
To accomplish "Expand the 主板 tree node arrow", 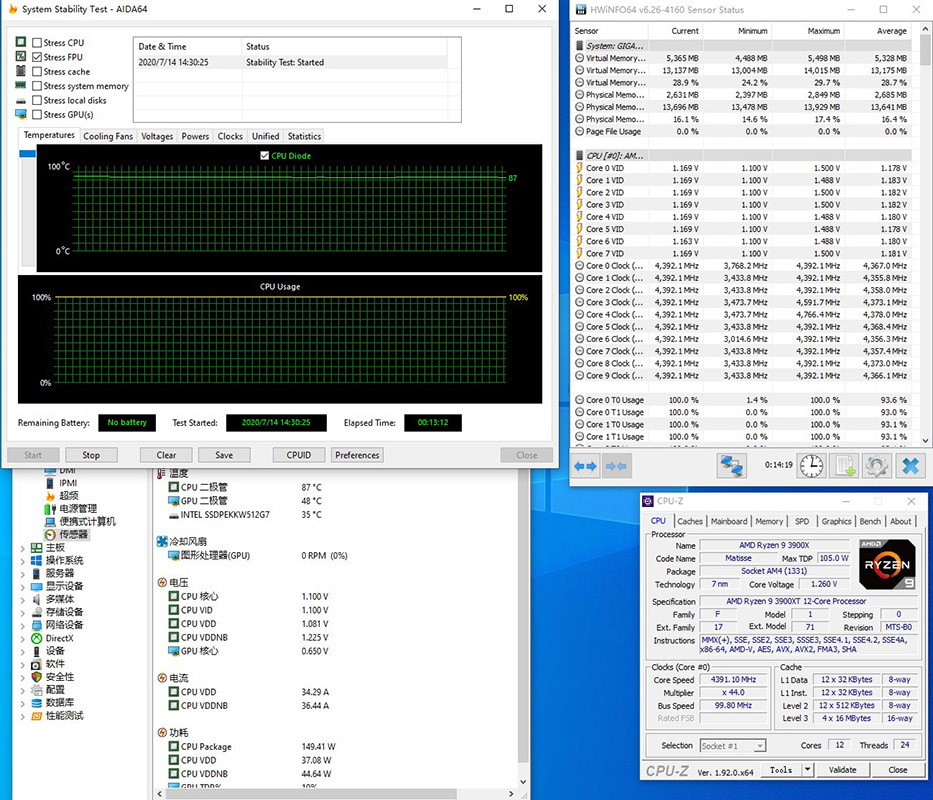I will [23, 548].
